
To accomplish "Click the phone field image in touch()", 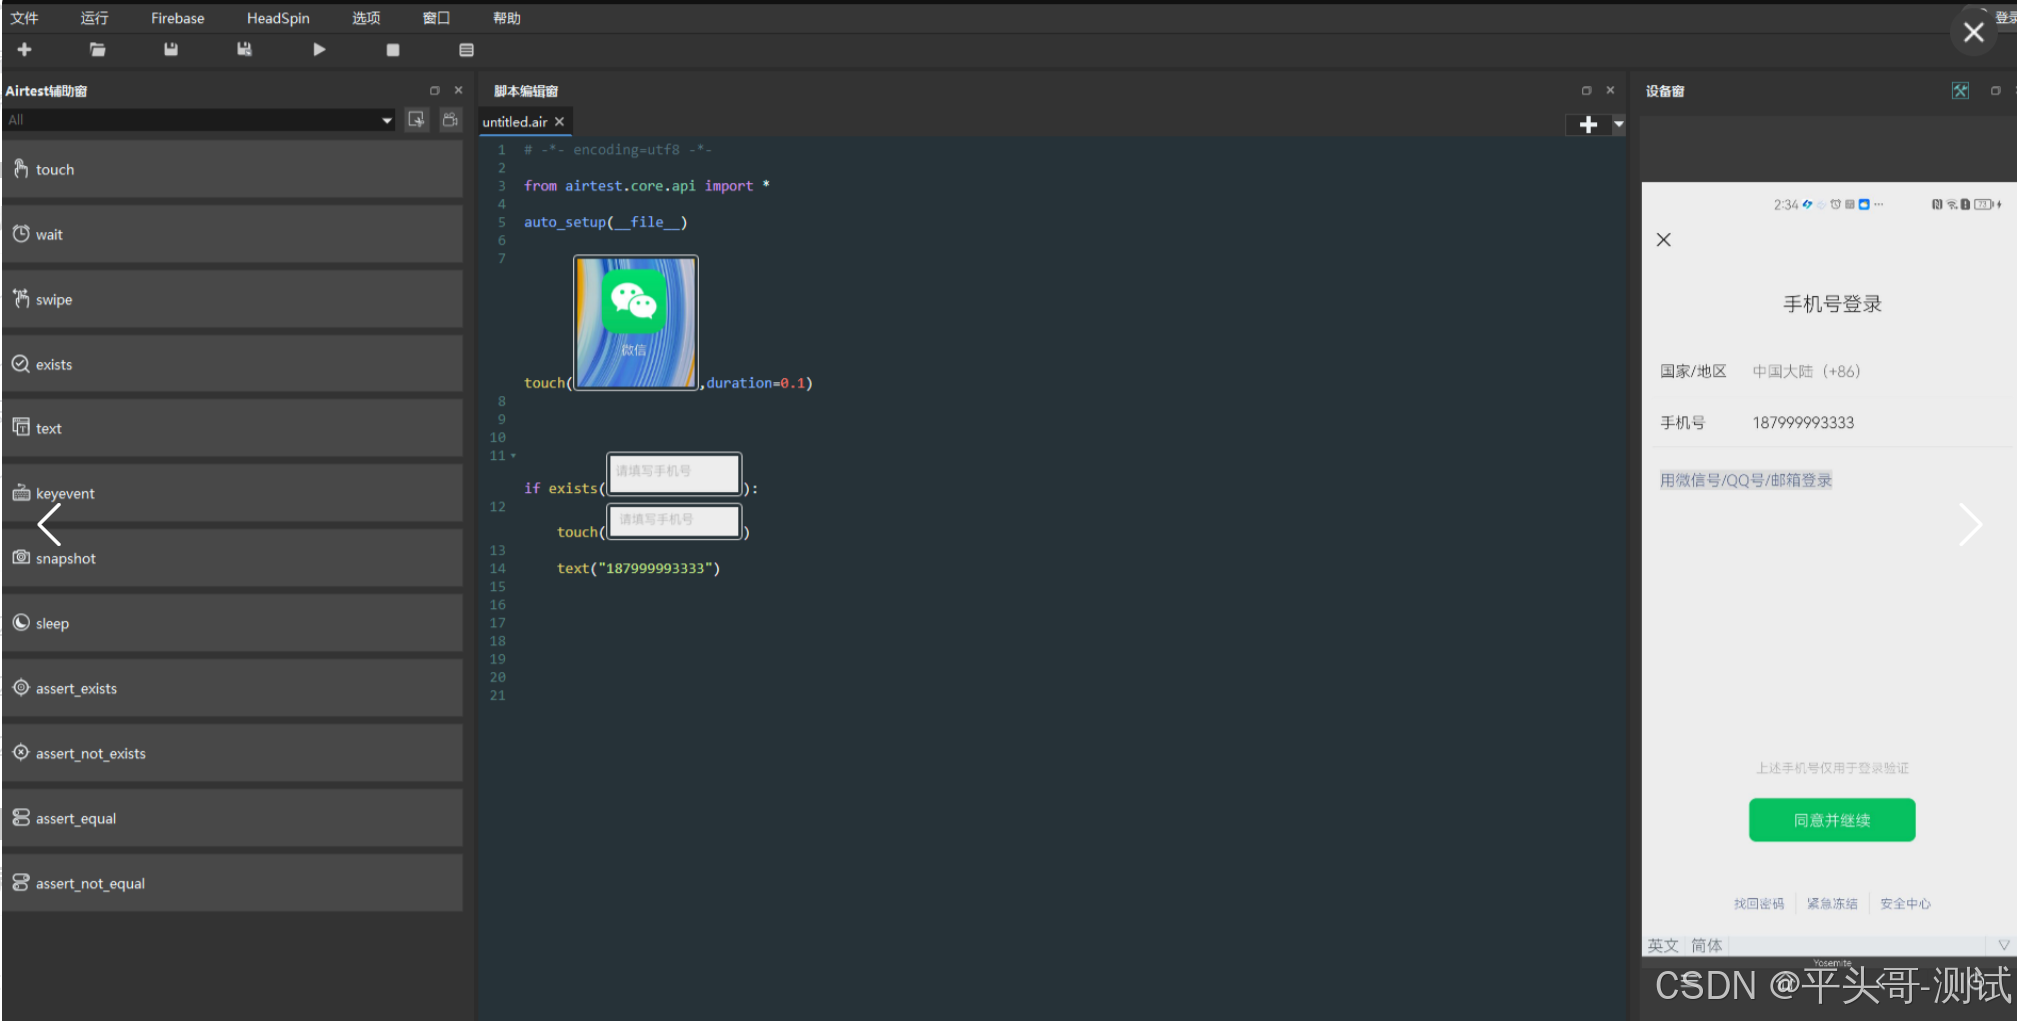I will point(674,521).
